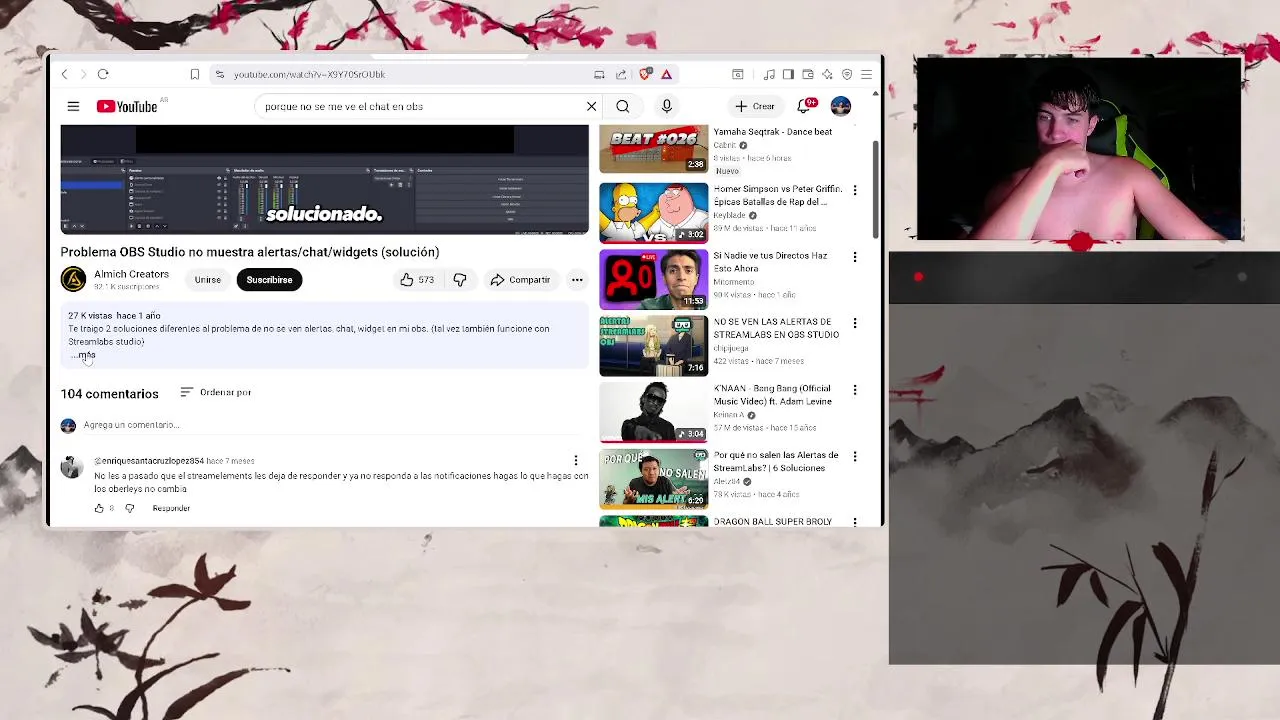The width and height of the screenshot is (1280, 720).
Task: Toggle the browser sidebar panel icon
Action: tap(788, 74)
